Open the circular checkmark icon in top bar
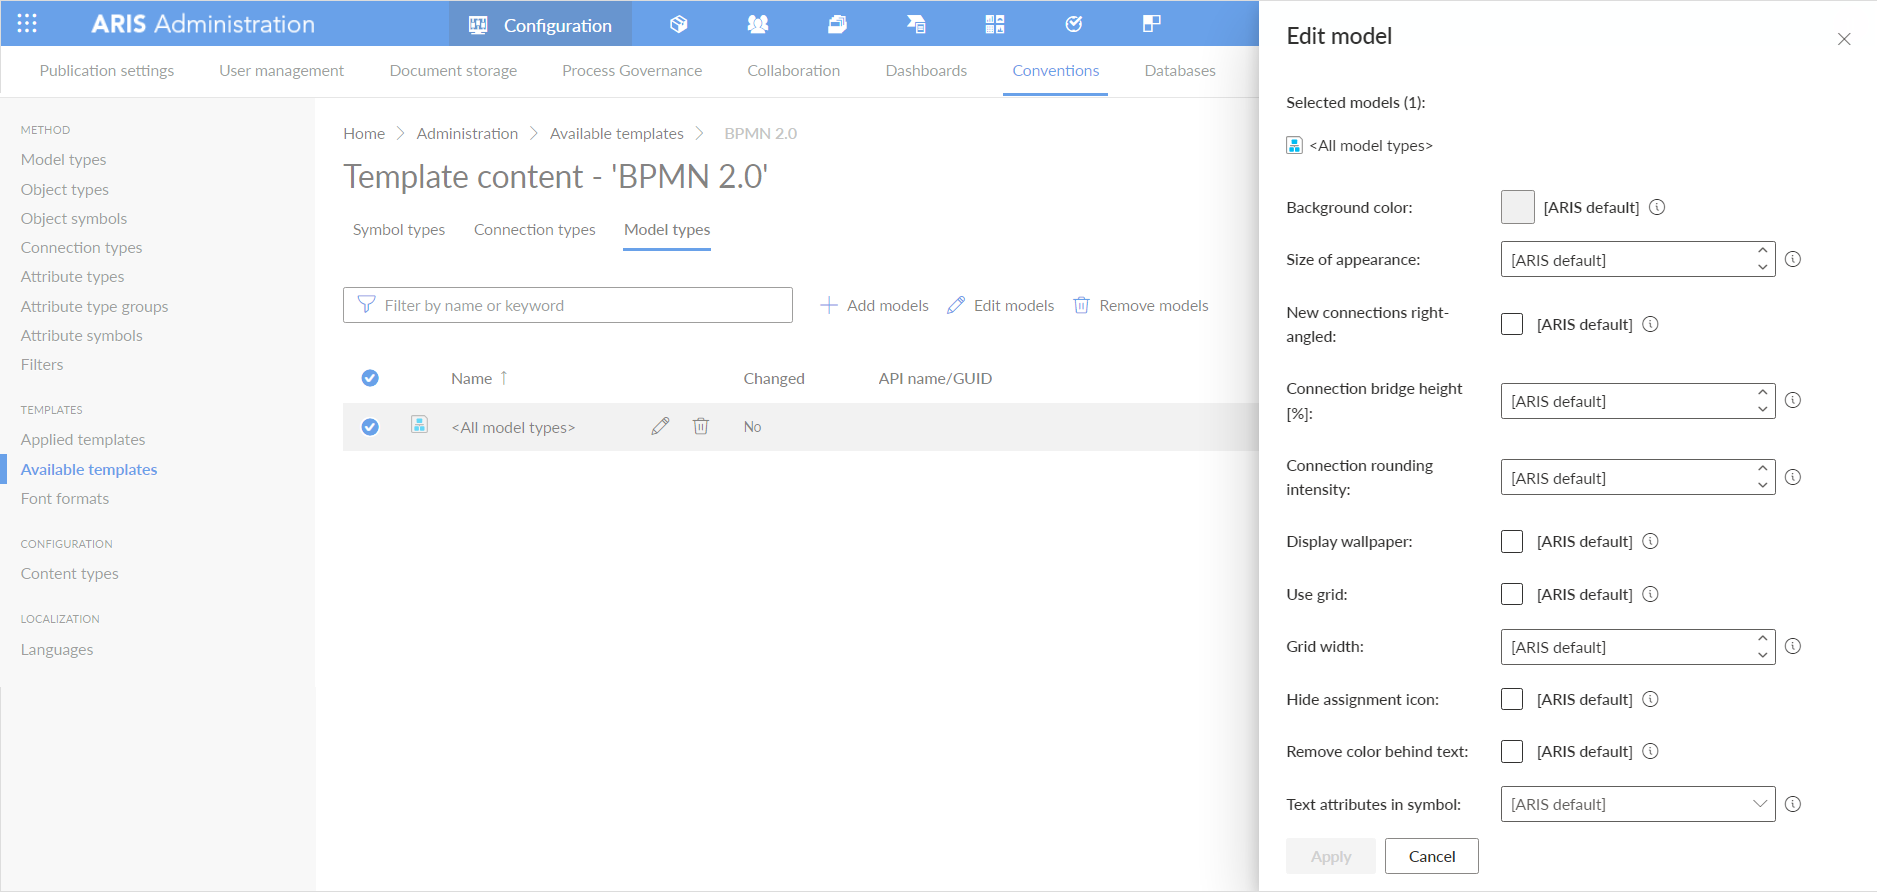Screen dimensions: 1877x892 pos(1074,24)
